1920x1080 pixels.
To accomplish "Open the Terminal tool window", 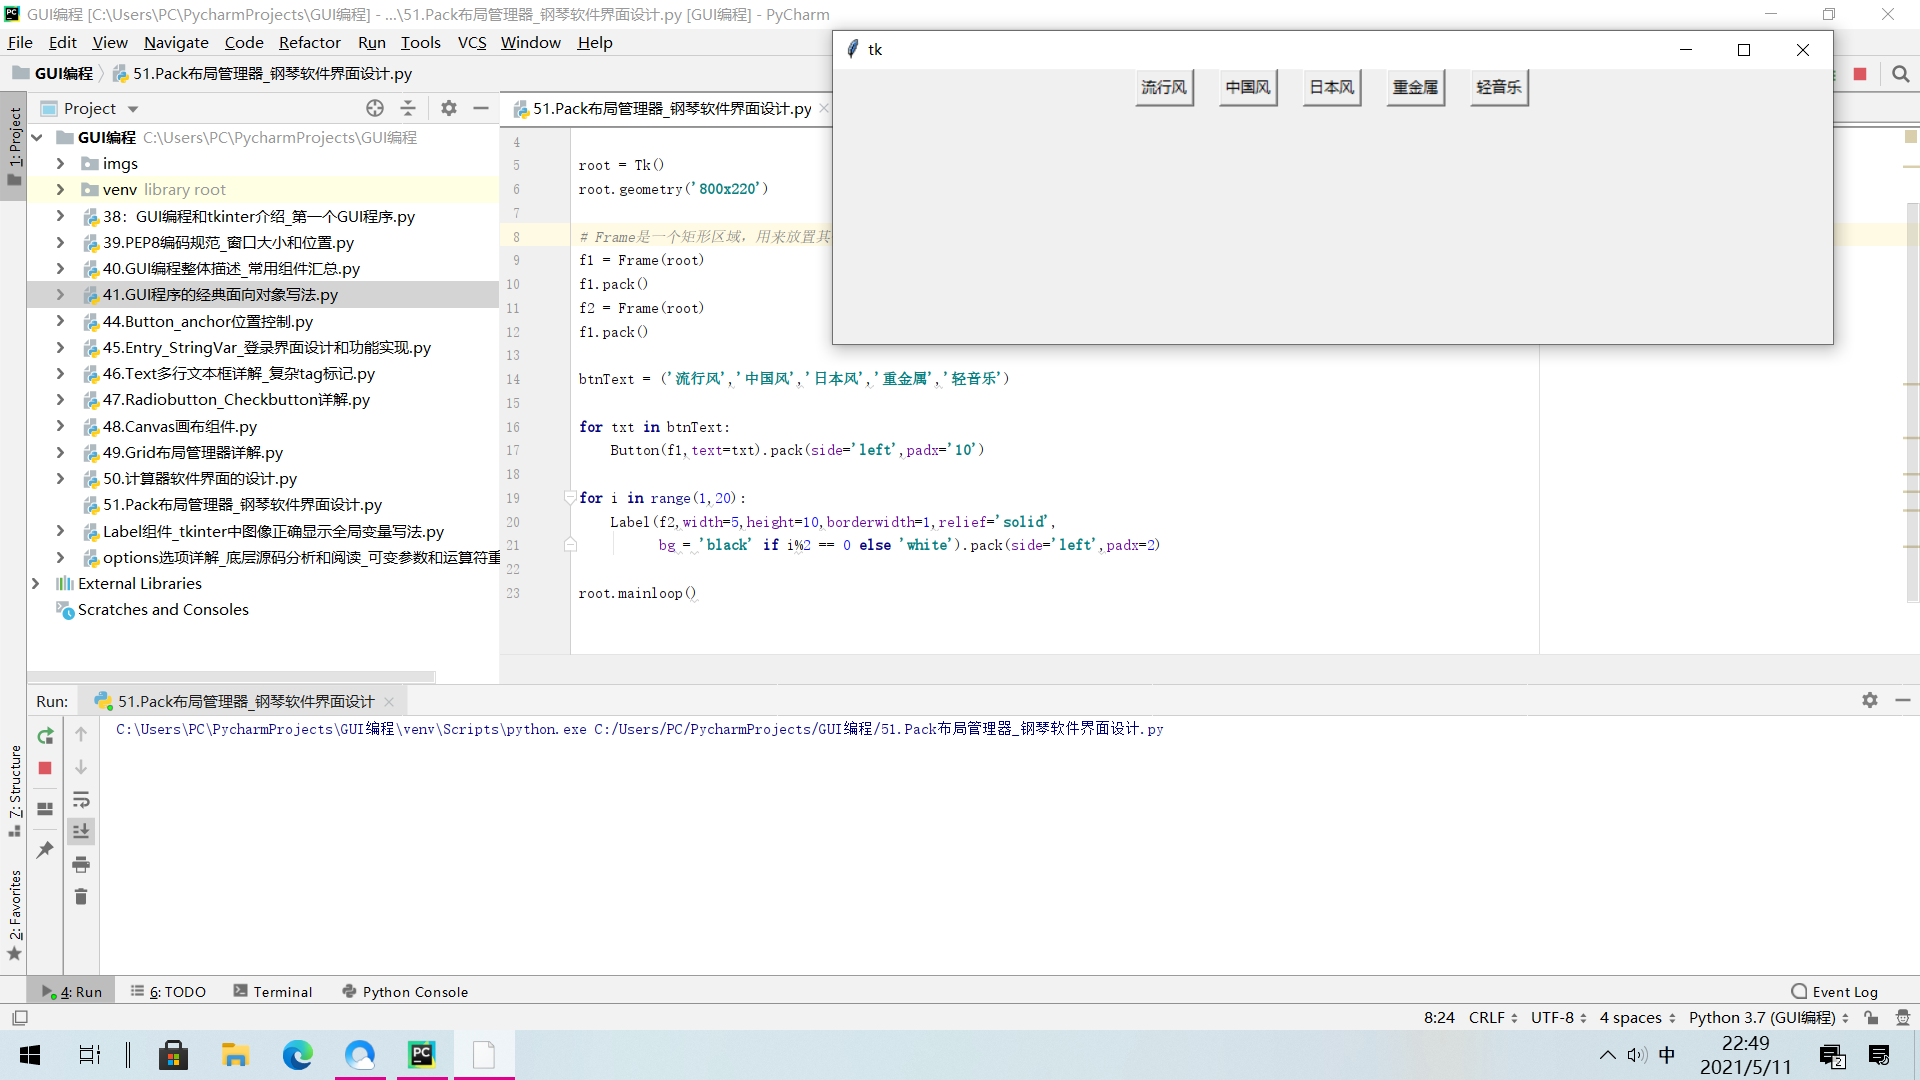I will (x=273, y=991).
